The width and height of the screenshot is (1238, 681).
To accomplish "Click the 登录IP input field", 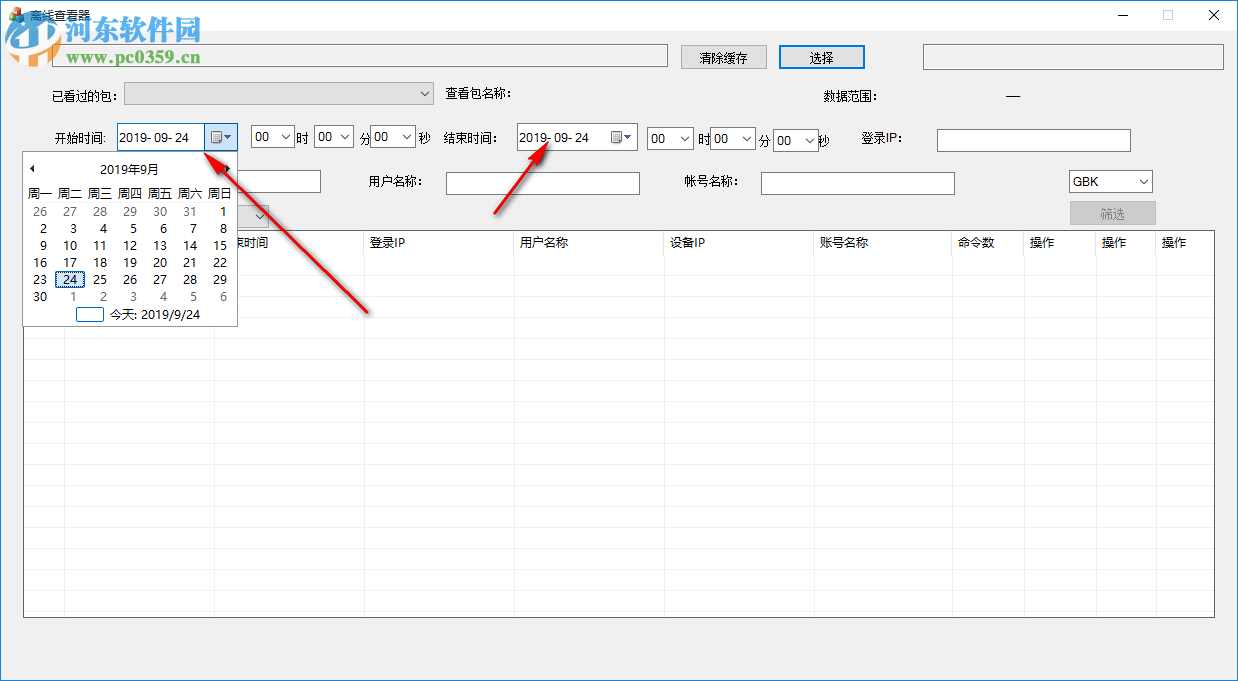I will 1034,140.
